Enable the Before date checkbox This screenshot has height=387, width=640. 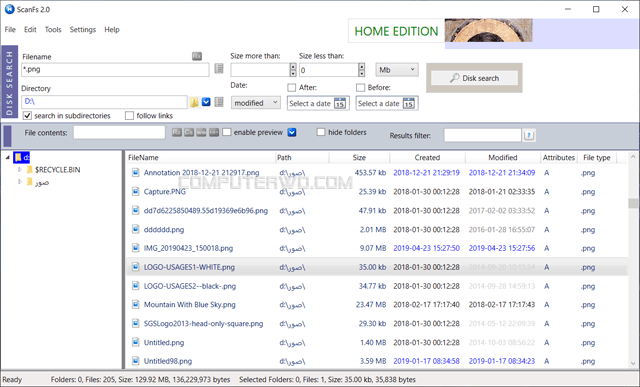tap(360, 87)
